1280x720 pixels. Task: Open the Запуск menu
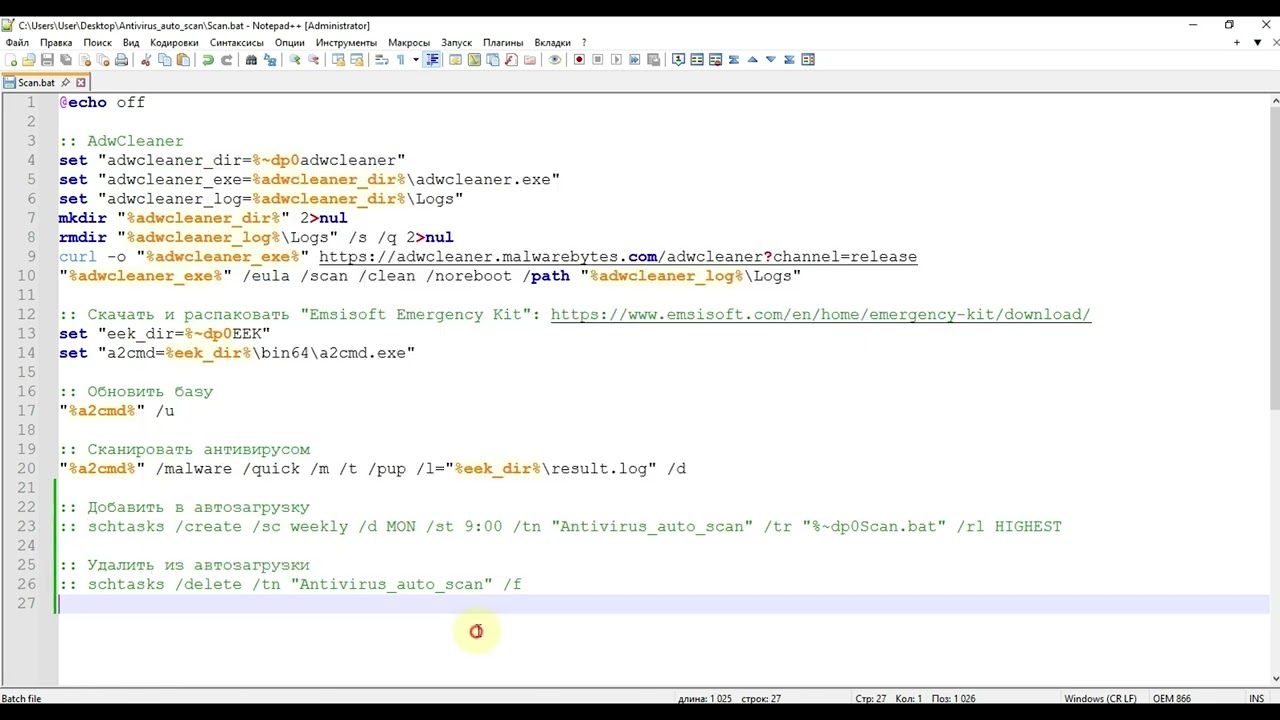pyautogui.click(x=456, y=43)
